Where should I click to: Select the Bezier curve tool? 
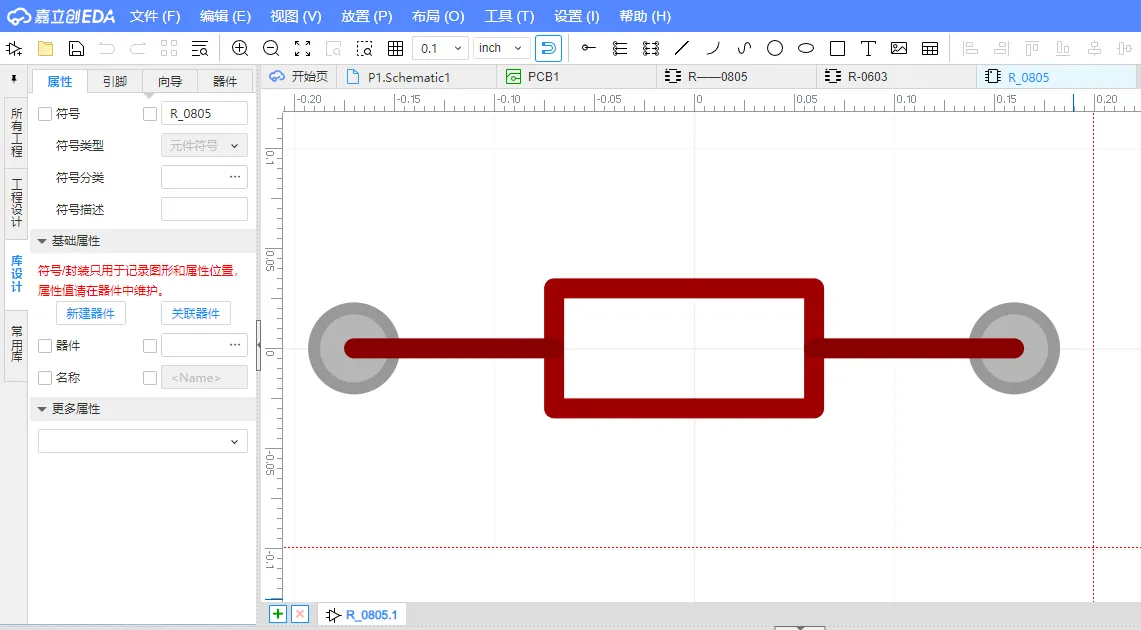pyautogui.click(x=744, y=49)
